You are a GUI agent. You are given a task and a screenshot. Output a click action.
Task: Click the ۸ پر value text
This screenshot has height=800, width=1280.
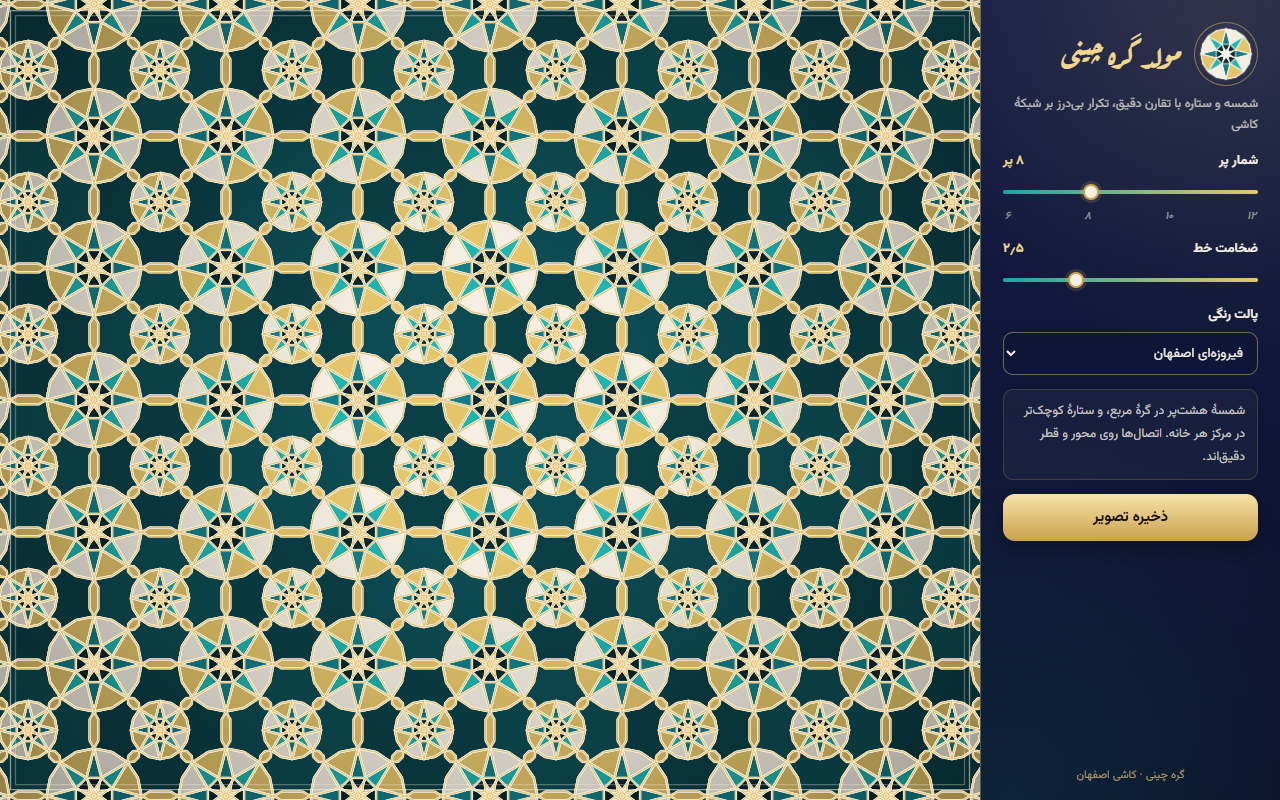coord(1014,160)
